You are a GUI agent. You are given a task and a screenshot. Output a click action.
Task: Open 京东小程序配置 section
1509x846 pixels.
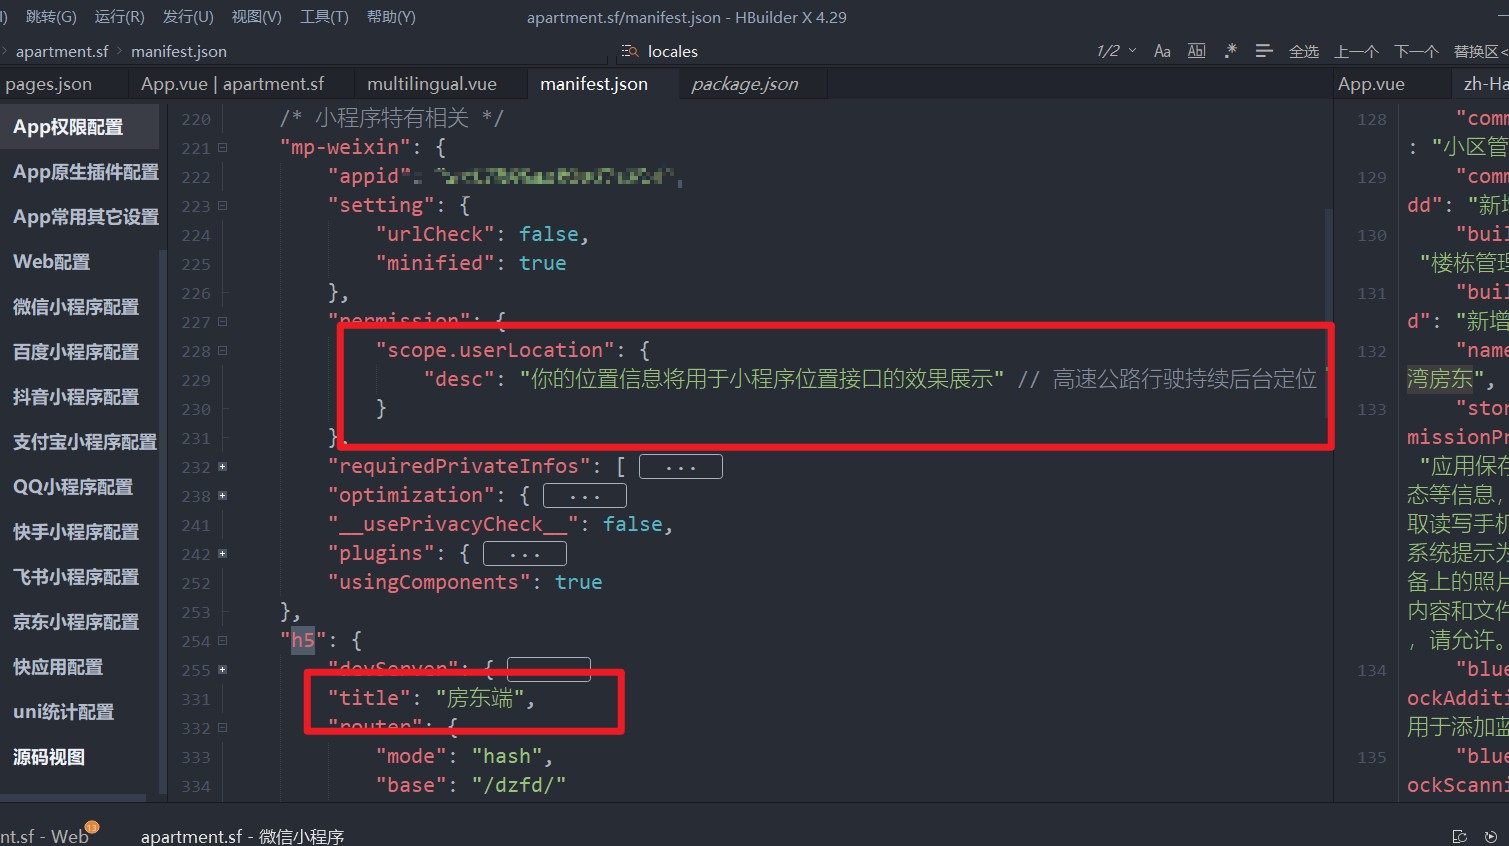click(x=79, y=622)
